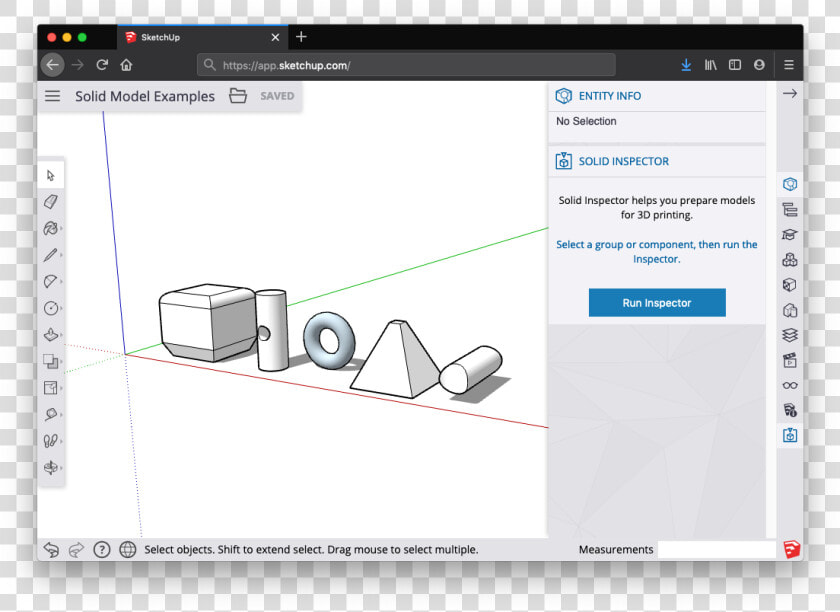This screenshot has width=840, height=612.
Task: Click the Redo arrow in status bar
Action: pyautogui.click(x=77, y=549)
